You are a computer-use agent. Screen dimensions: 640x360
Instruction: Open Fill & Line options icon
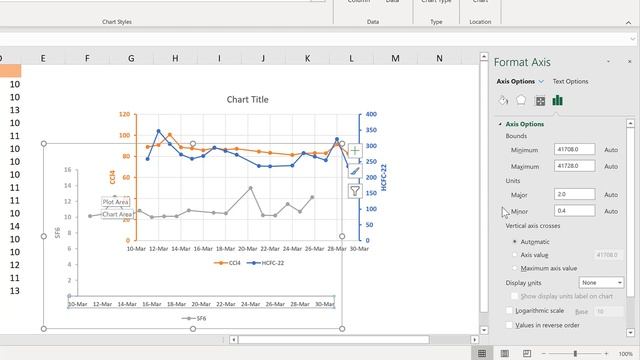pyautogui.click(x=503, y=100)
